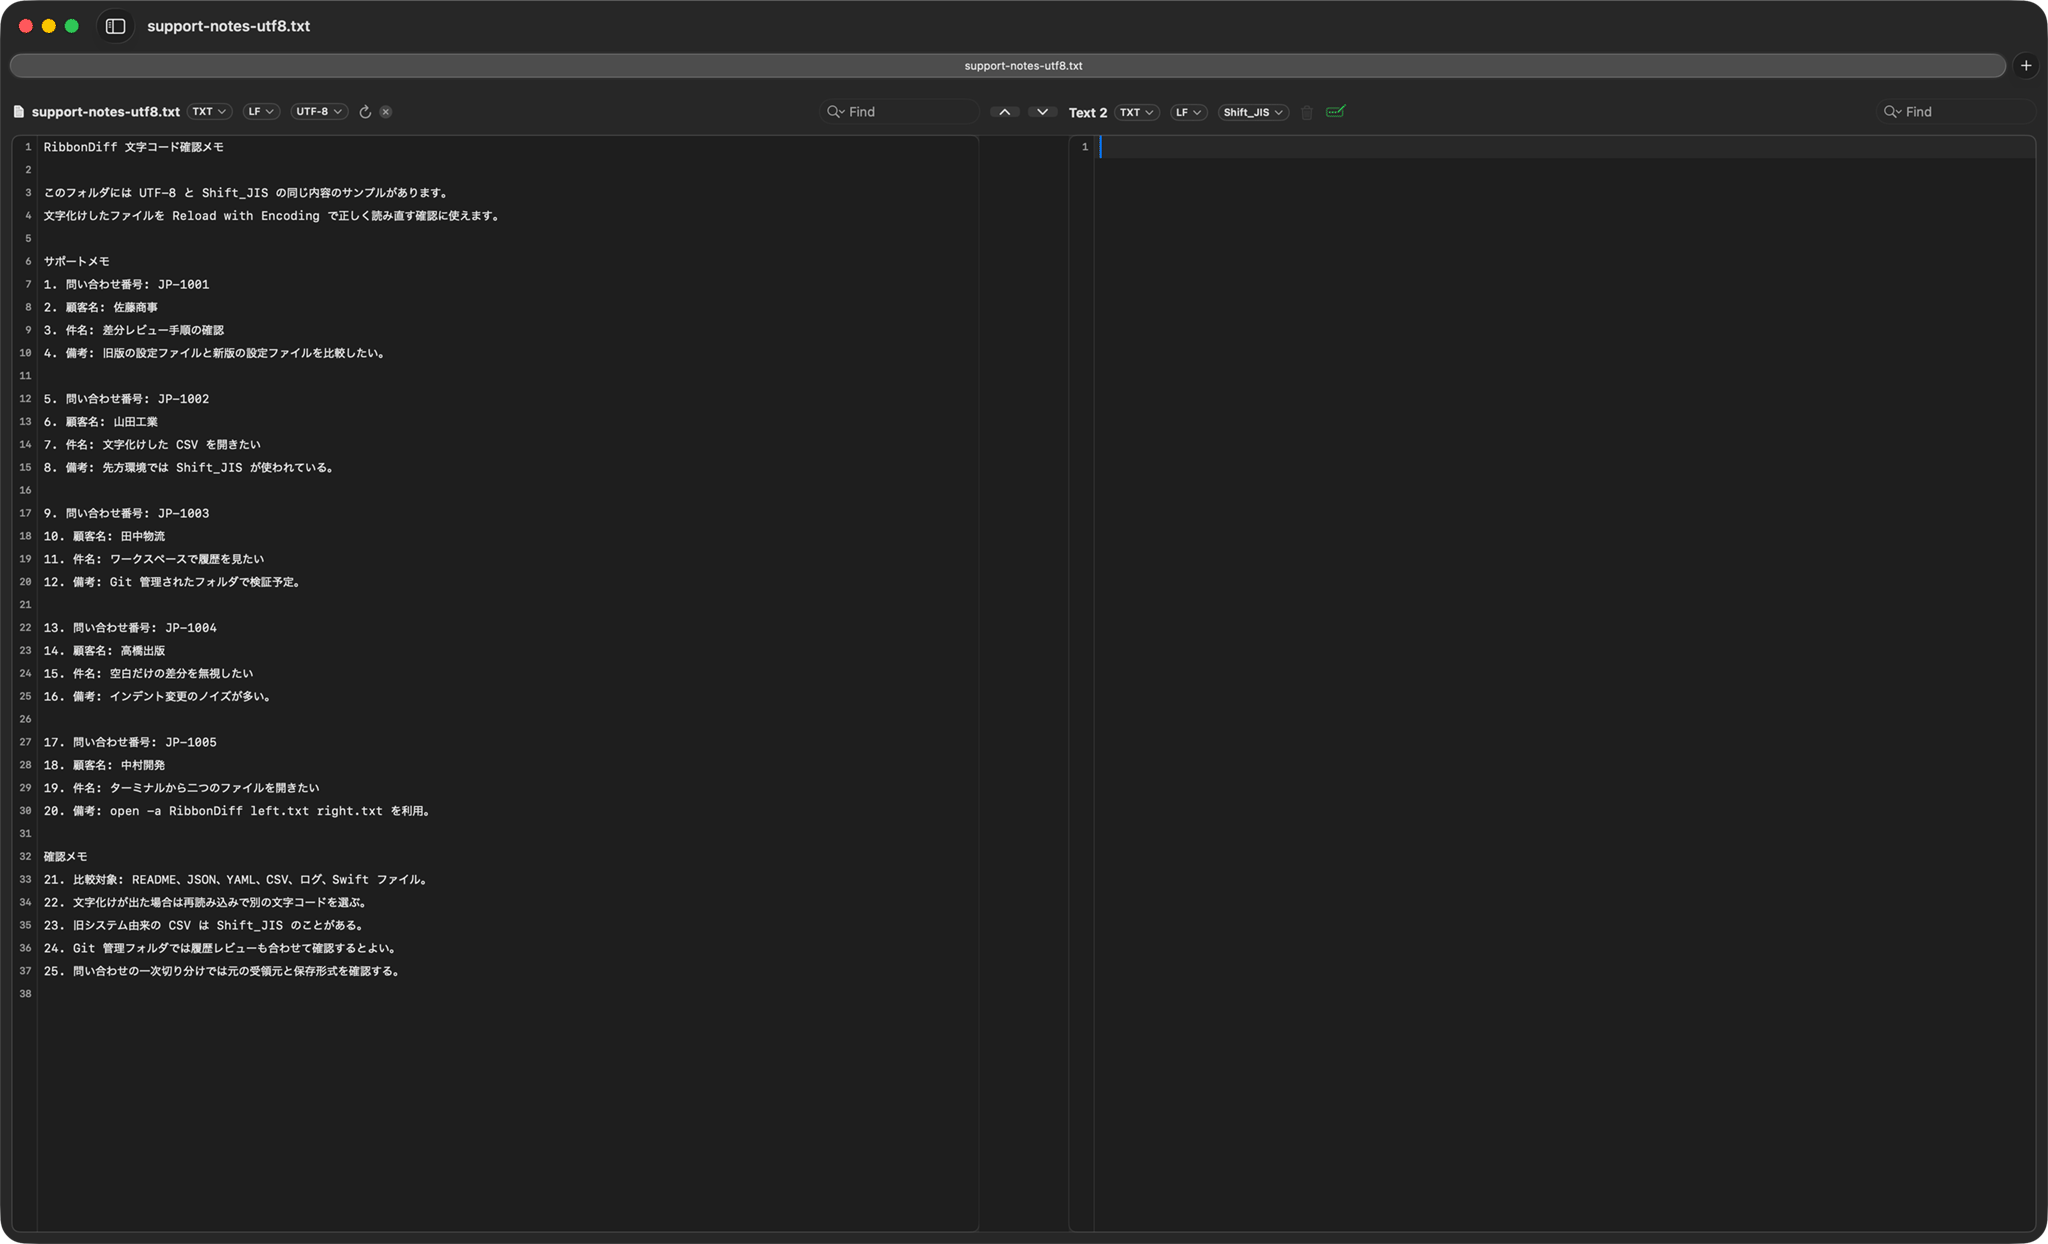Open the left pane TXT syntax dropdown
This screenshot has width=2048, height=1244.
pyautogui.click(x=210, y=112)
